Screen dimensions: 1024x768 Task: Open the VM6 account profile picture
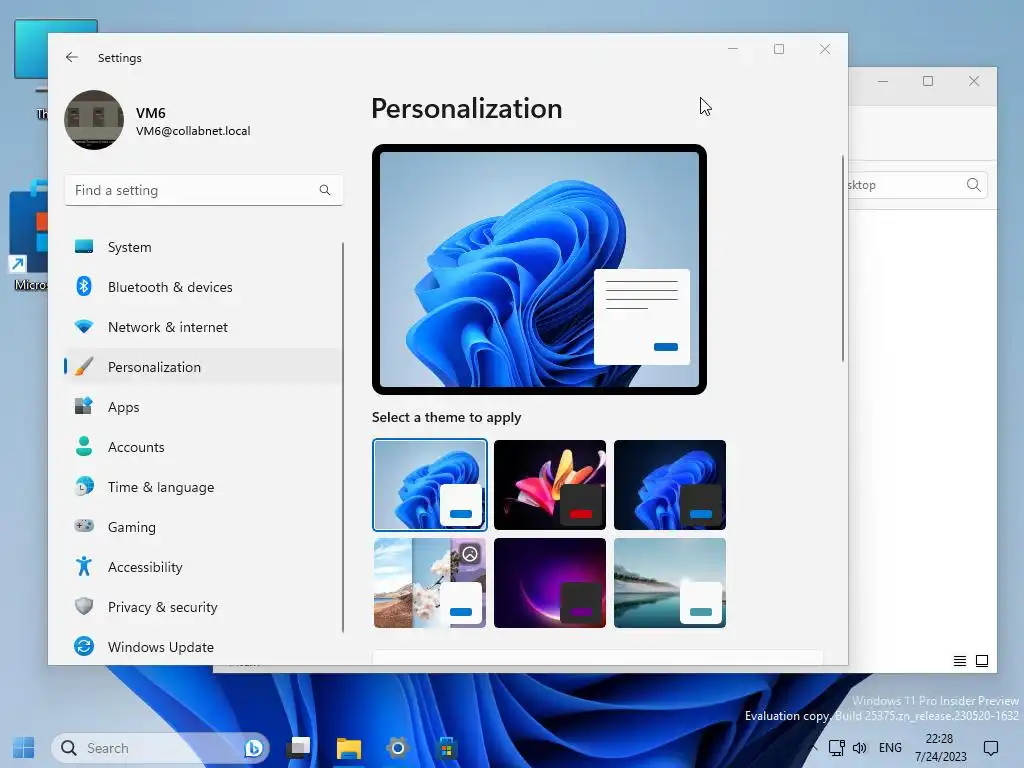point(94,120)
